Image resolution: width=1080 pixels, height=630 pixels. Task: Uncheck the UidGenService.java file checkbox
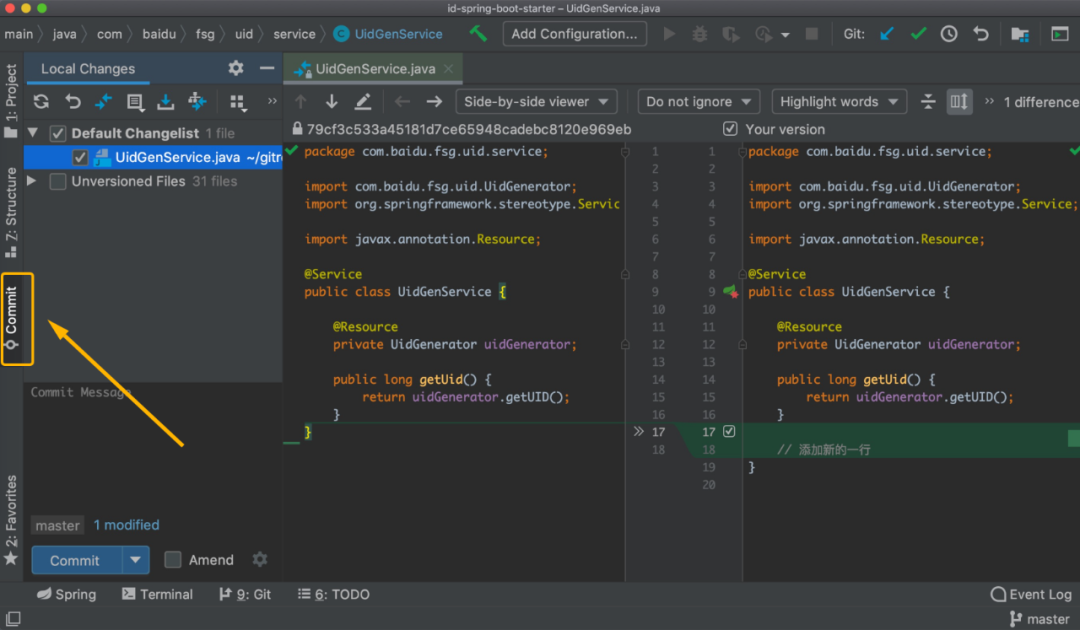tap(80, 157)
